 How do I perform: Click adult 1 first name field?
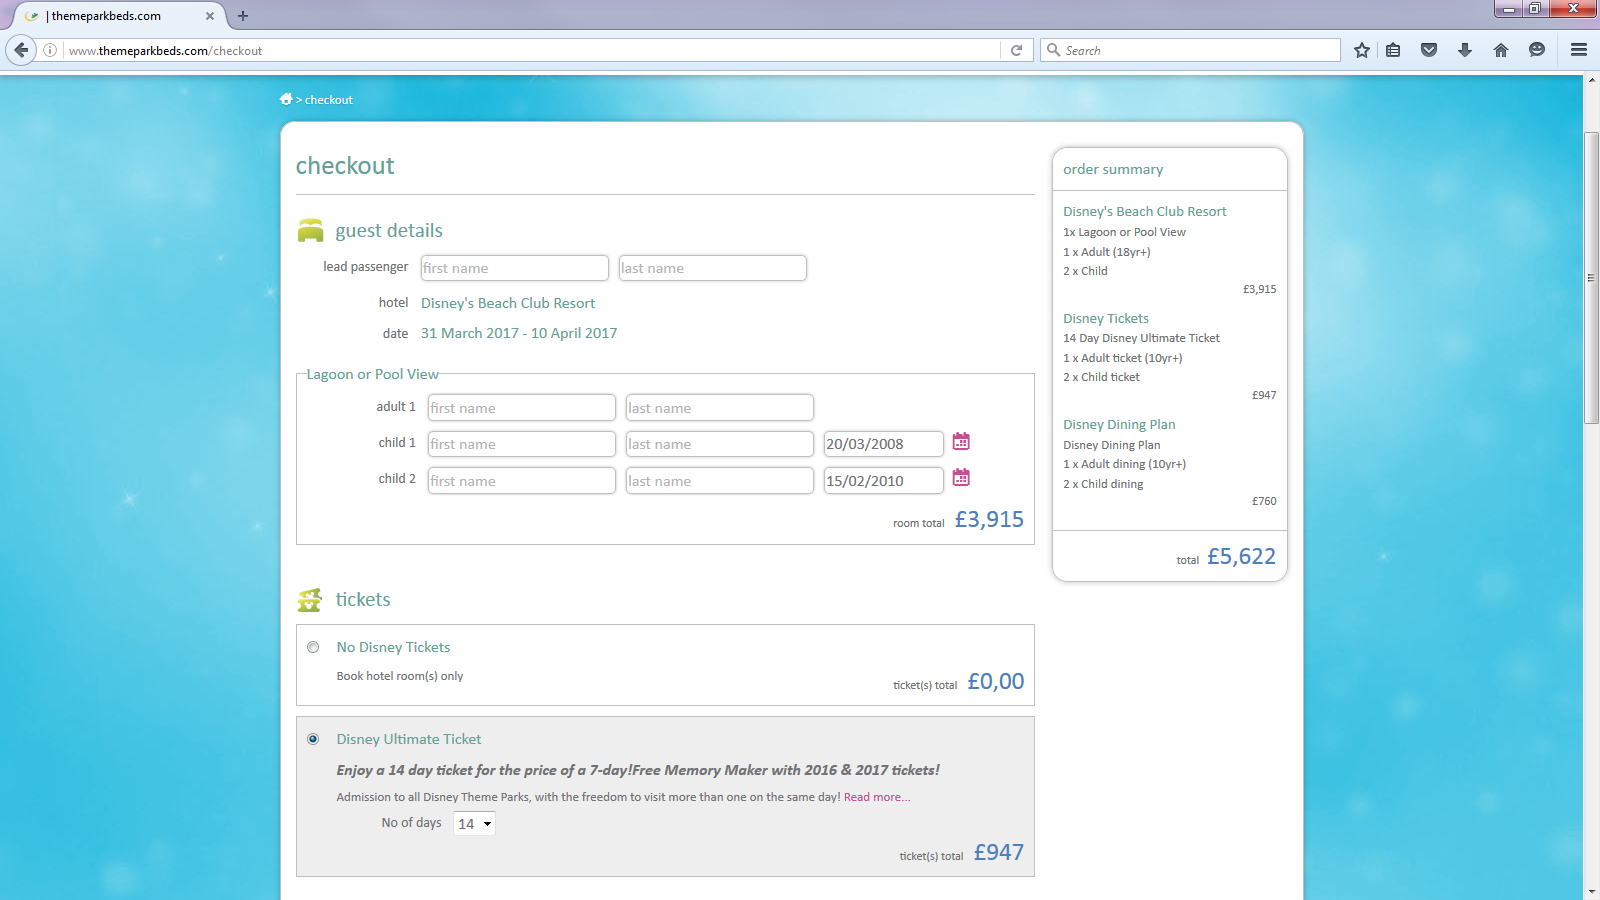click(521, 408)
